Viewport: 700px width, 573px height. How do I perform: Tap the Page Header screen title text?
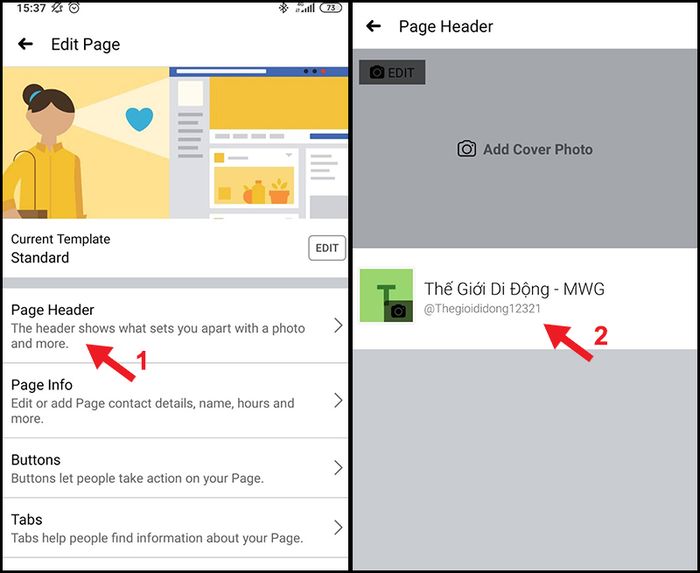(446, 26)
